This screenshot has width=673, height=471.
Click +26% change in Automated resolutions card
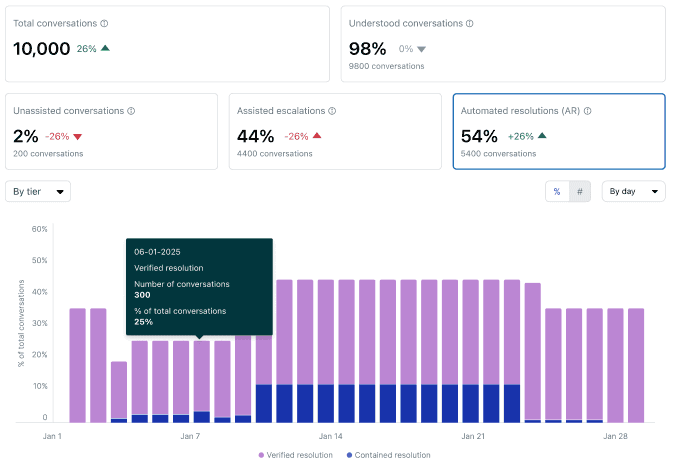[521, 137]
